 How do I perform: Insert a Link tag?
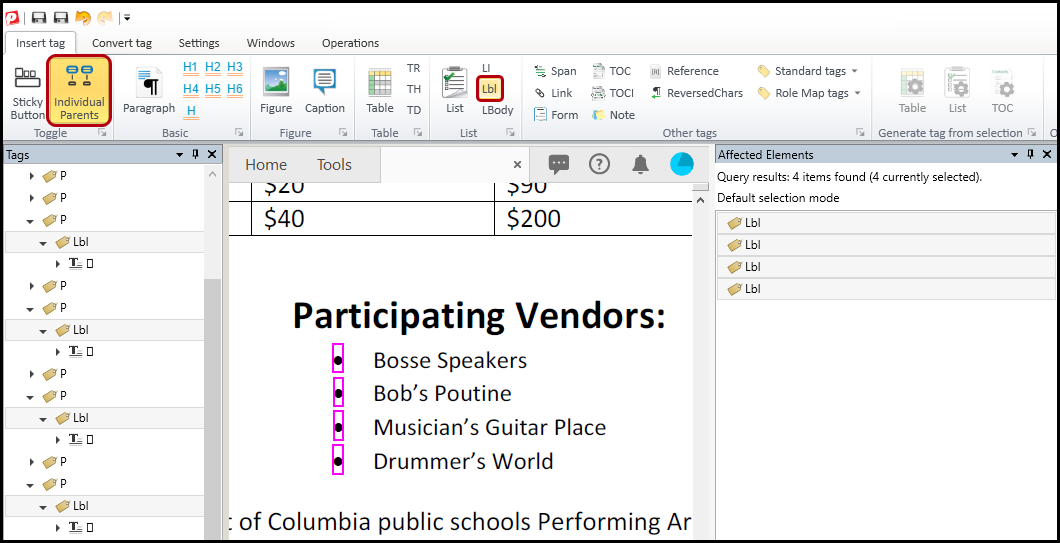553,93
